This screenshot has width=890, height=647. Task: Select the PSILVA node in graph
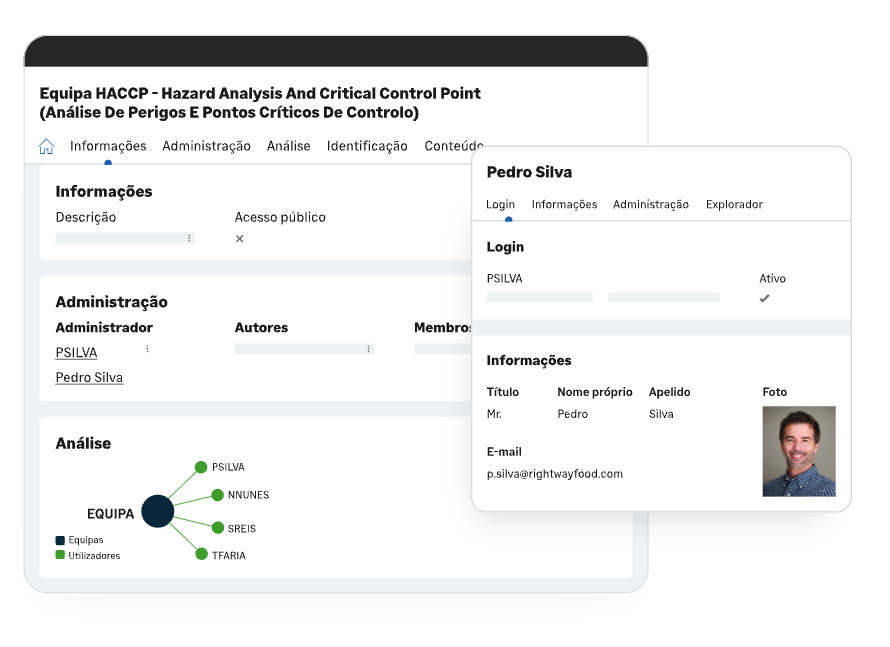click(x=201, y=467)
